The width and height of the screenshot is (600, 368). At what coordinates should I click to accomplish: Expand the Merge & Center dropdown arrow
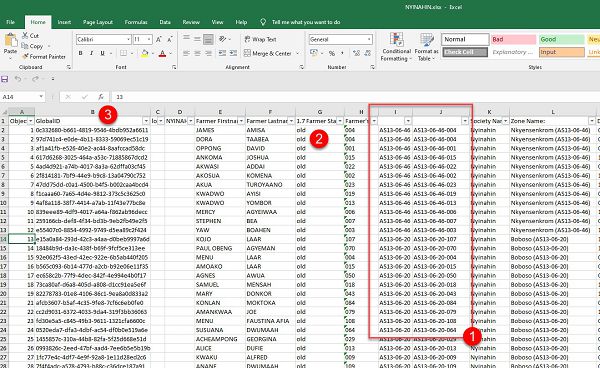[298, 54]
